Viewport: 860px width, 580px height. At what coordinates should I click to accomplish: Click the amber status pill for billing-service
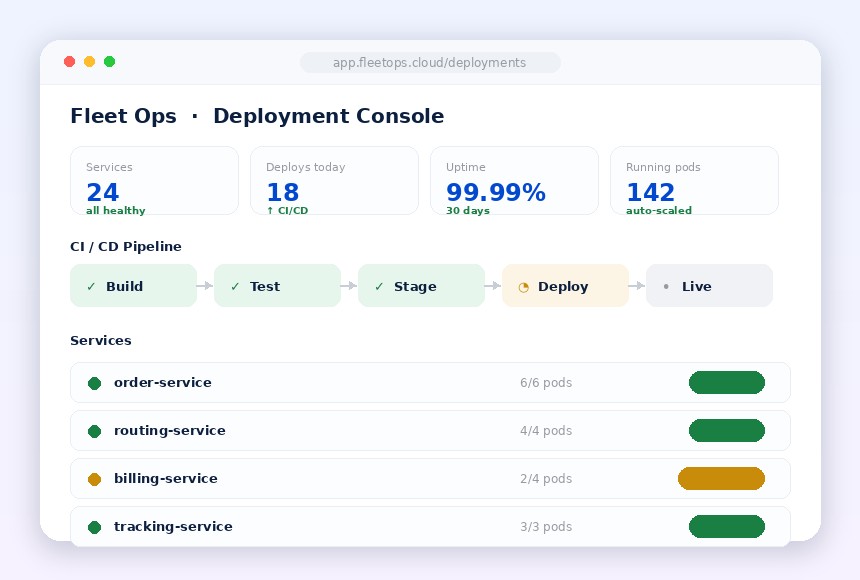pos(721,478)
